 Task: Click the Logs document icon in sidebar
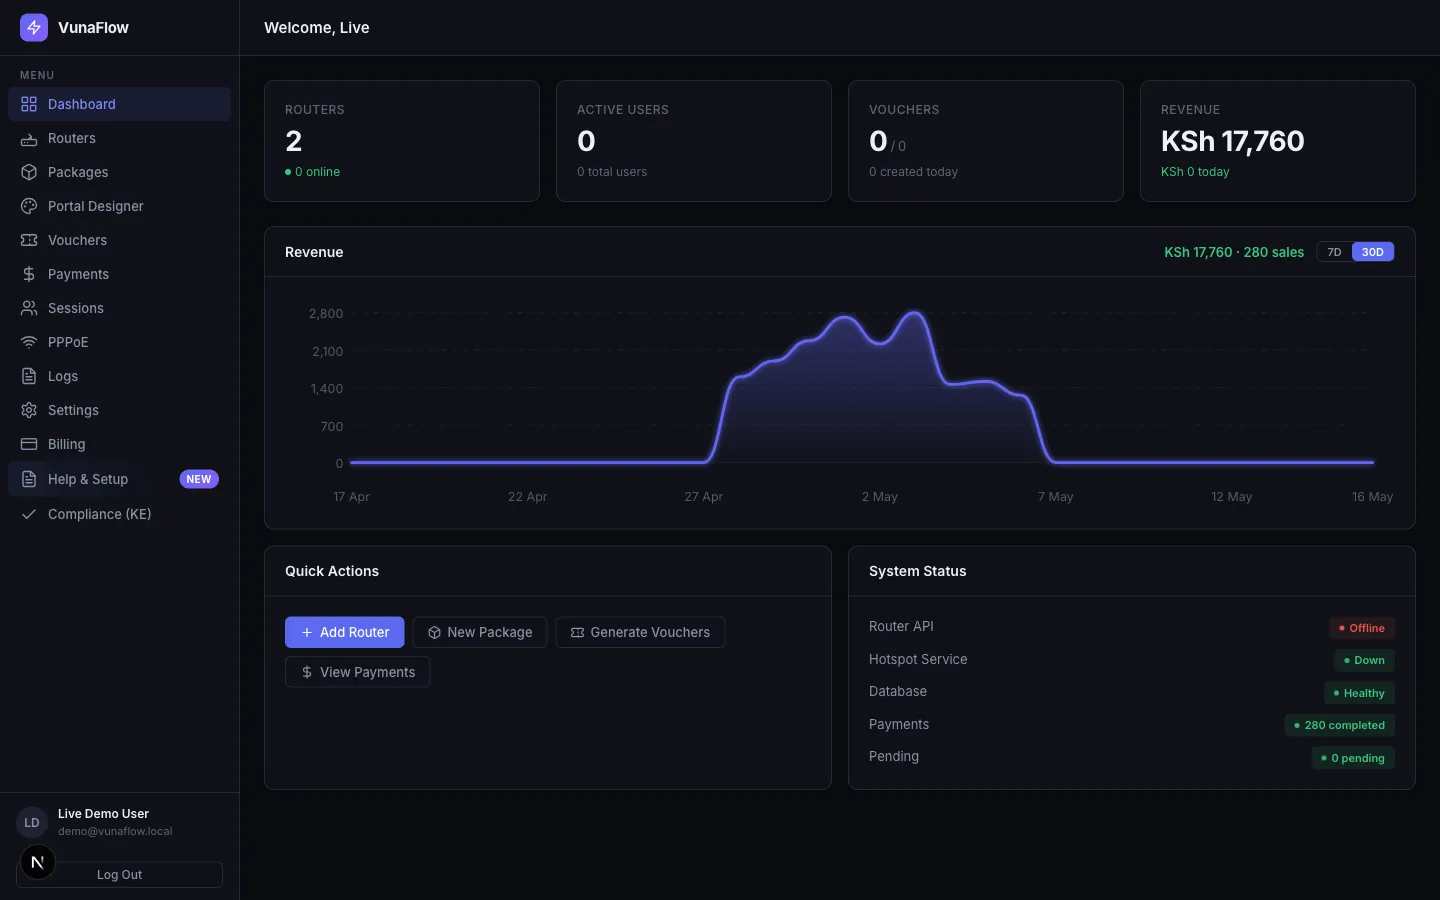(29, 376)
